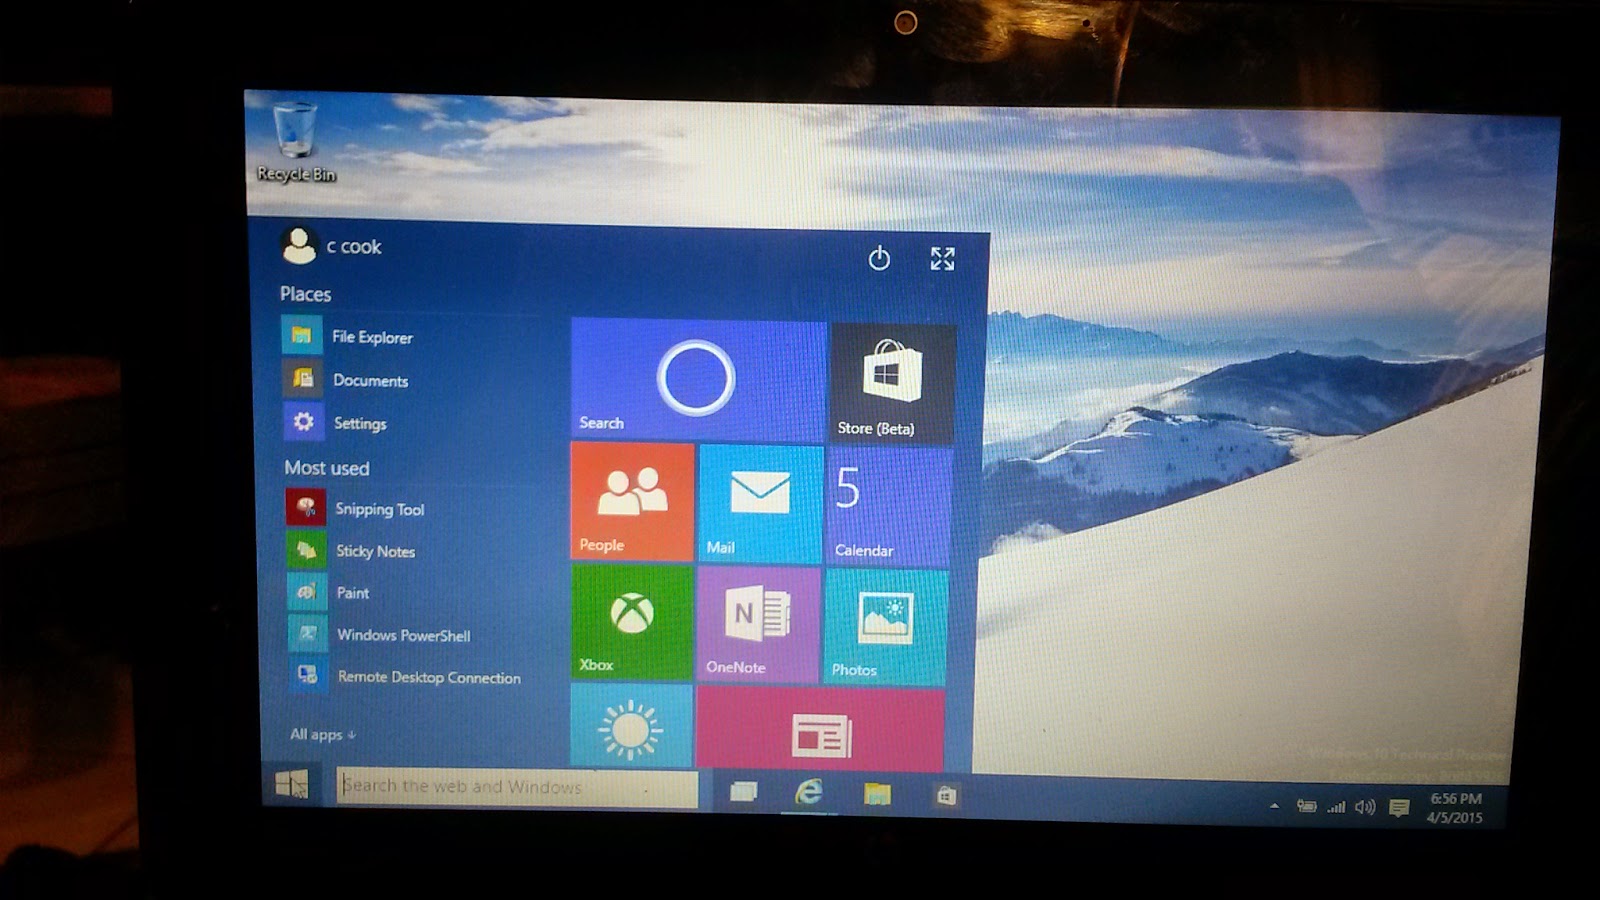The width and height of the screenshot is (1600, 900).
Task: Show hidden system tray icons
Action: point(1274,806)
